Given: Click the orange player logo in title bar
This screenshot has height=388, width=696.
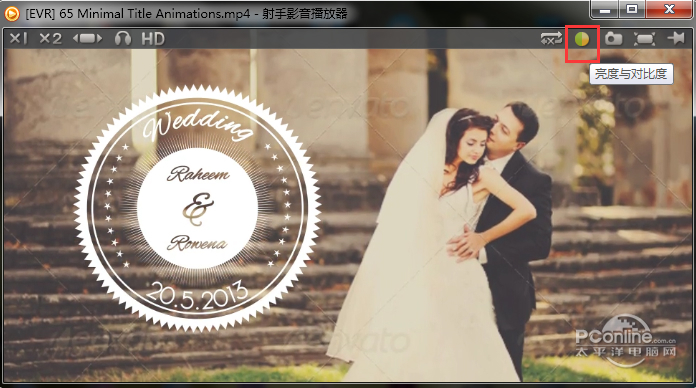Looking at the screenshot, I should [x=12, y=14].
